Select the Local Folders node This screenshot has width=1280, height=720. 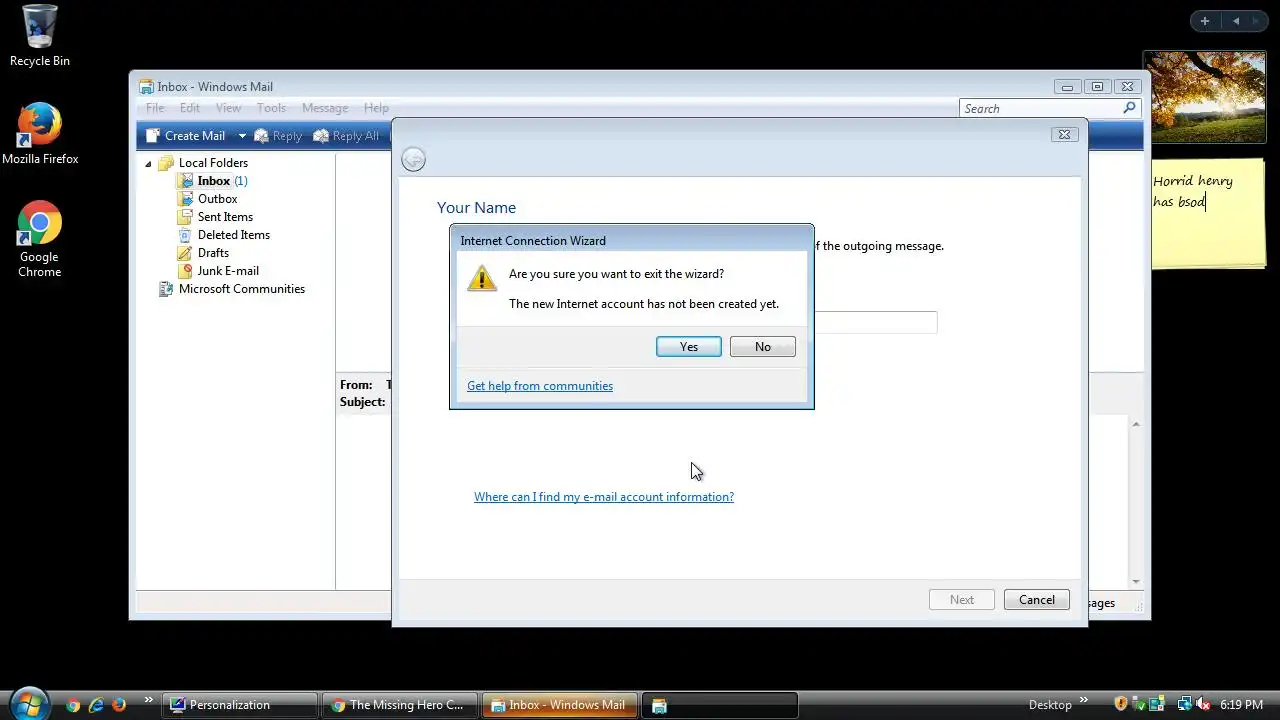213,163
